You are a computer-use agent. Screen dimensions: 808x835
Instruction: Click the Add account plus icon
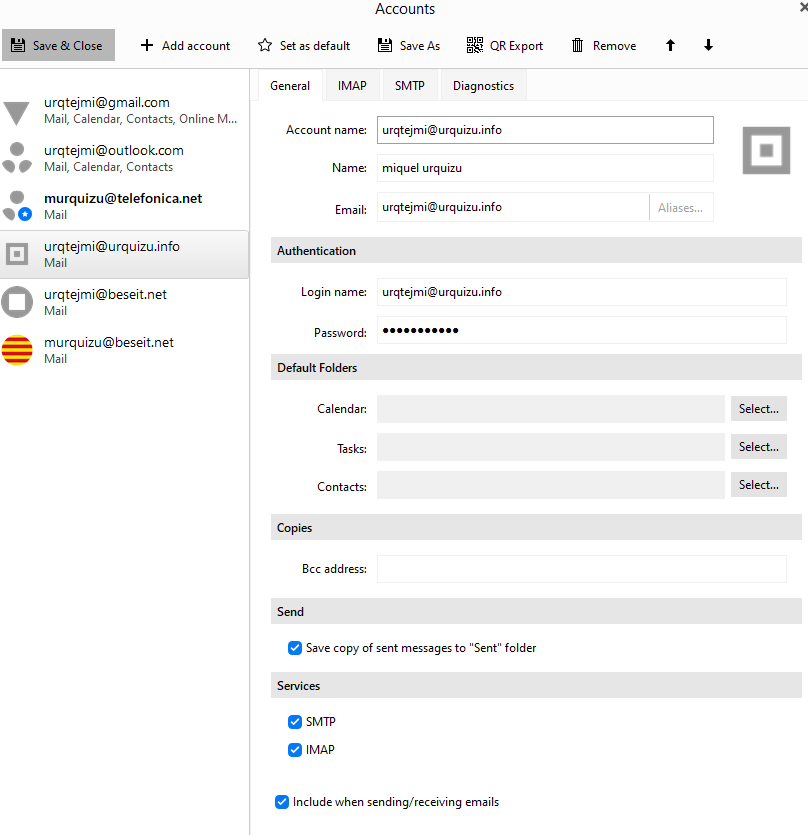147,46
